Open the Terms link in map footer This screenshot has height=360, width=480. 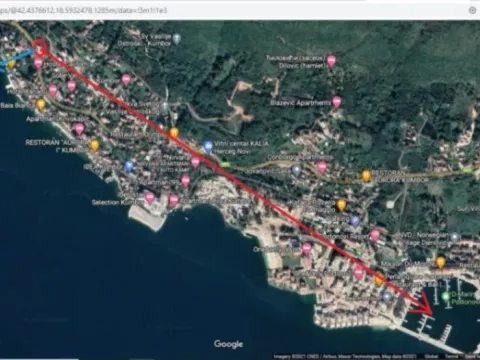451,357
